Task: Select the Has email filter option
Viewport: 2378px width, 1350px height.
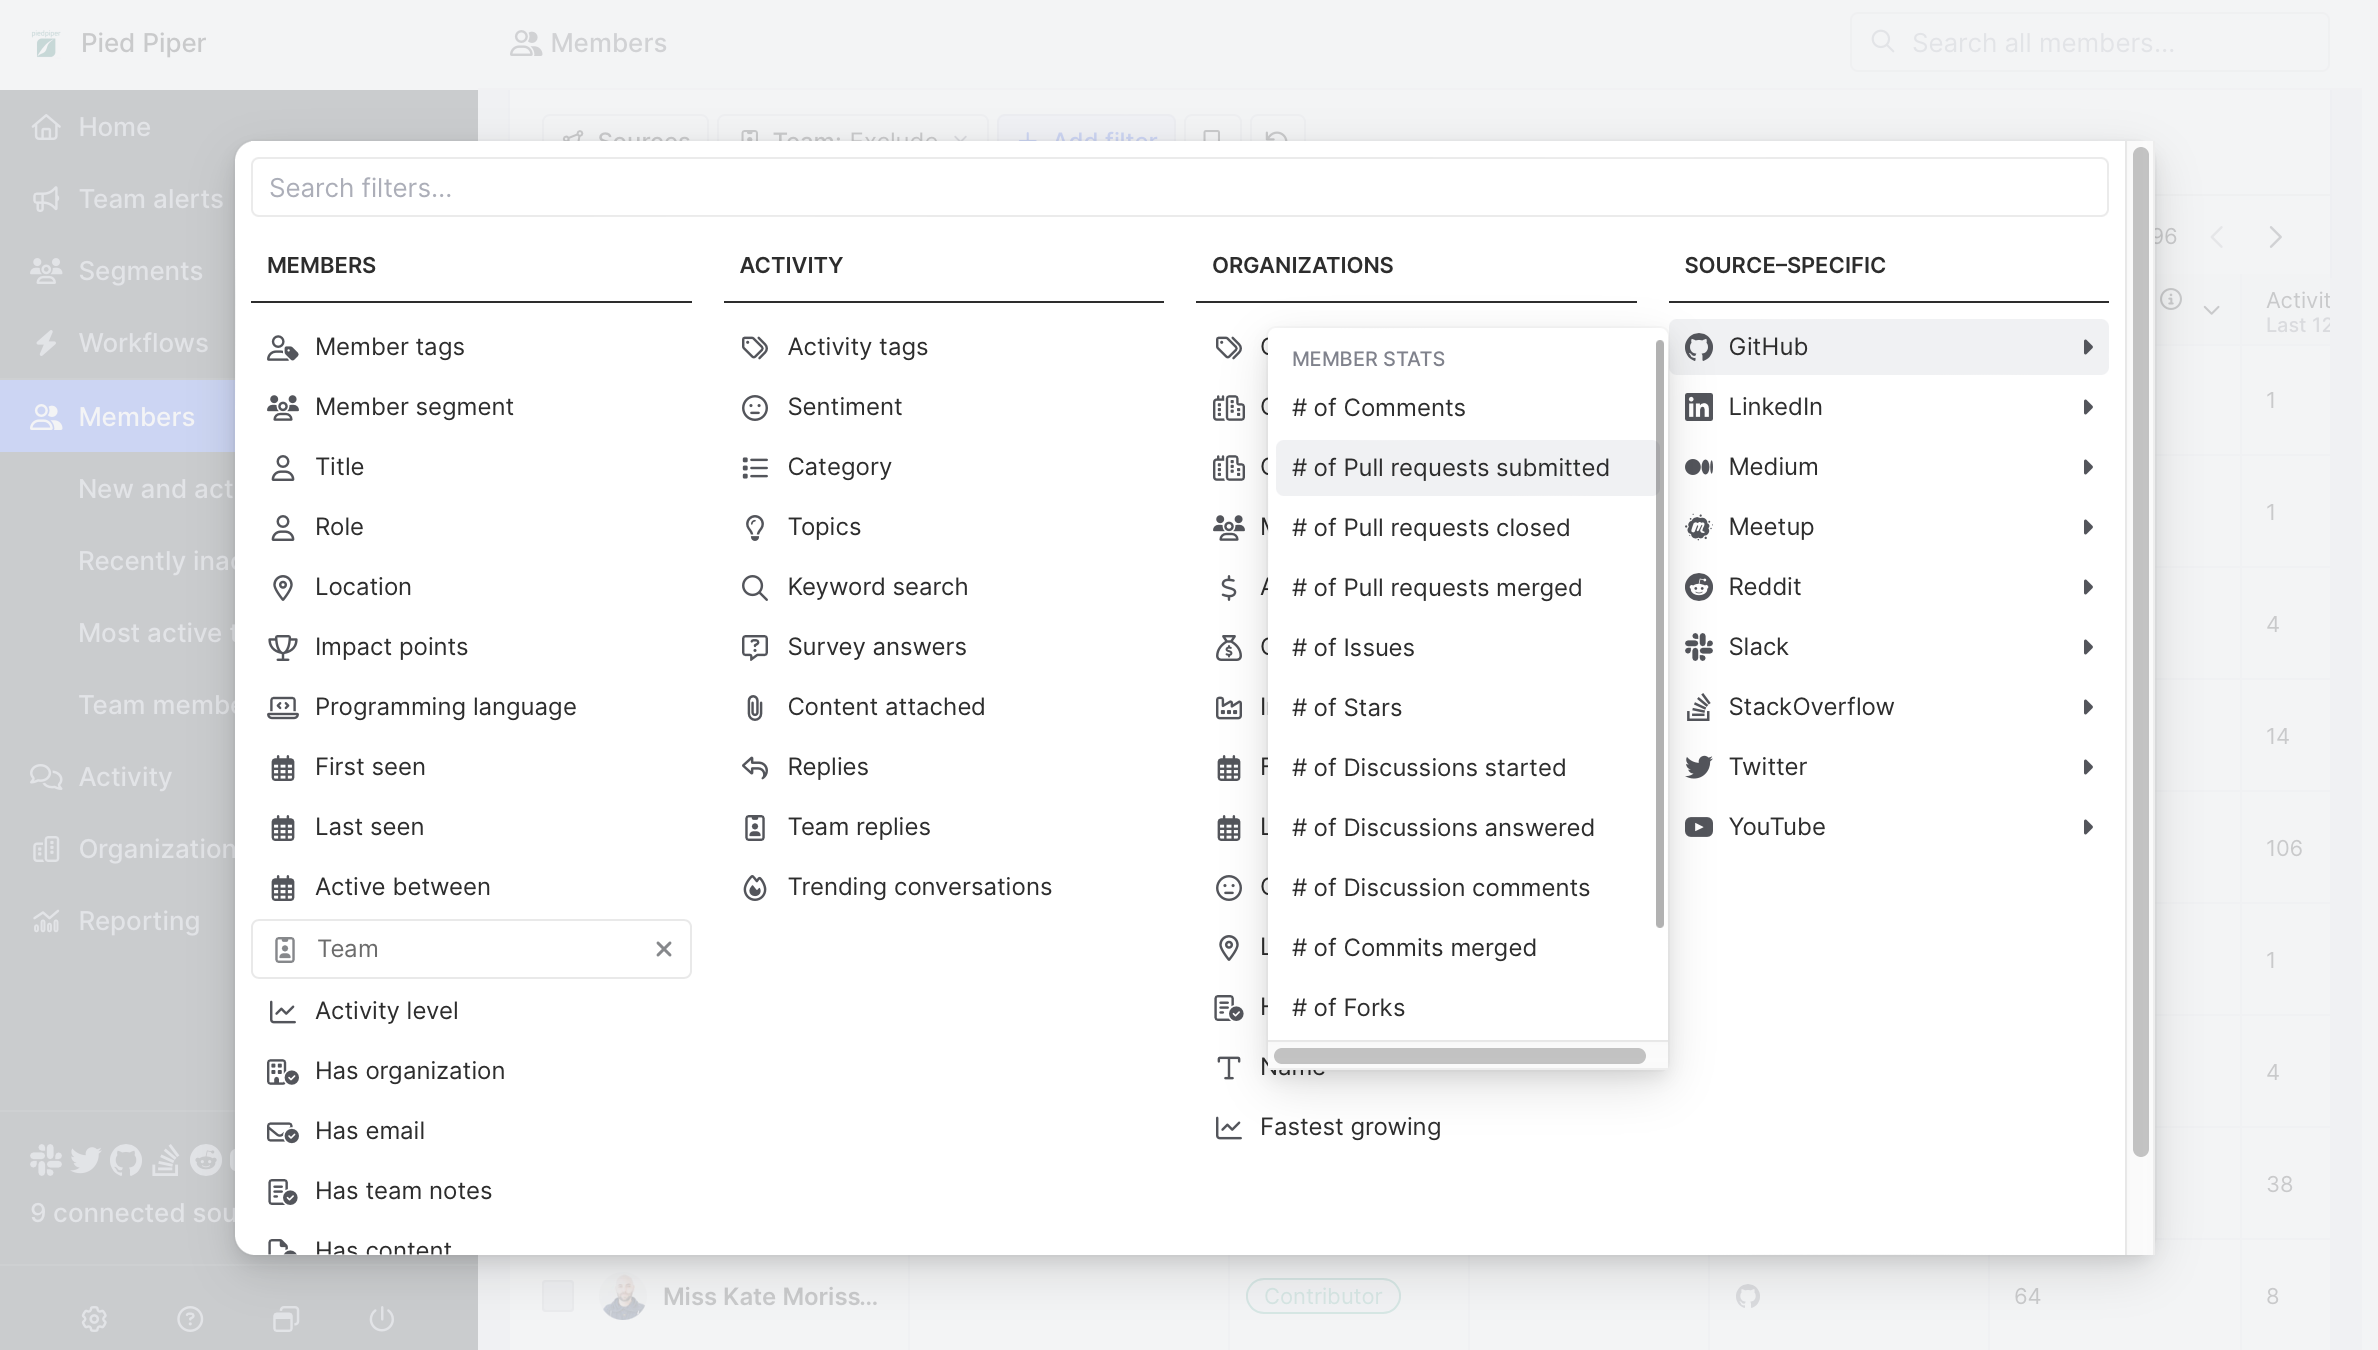Action: click(369, 1131)
